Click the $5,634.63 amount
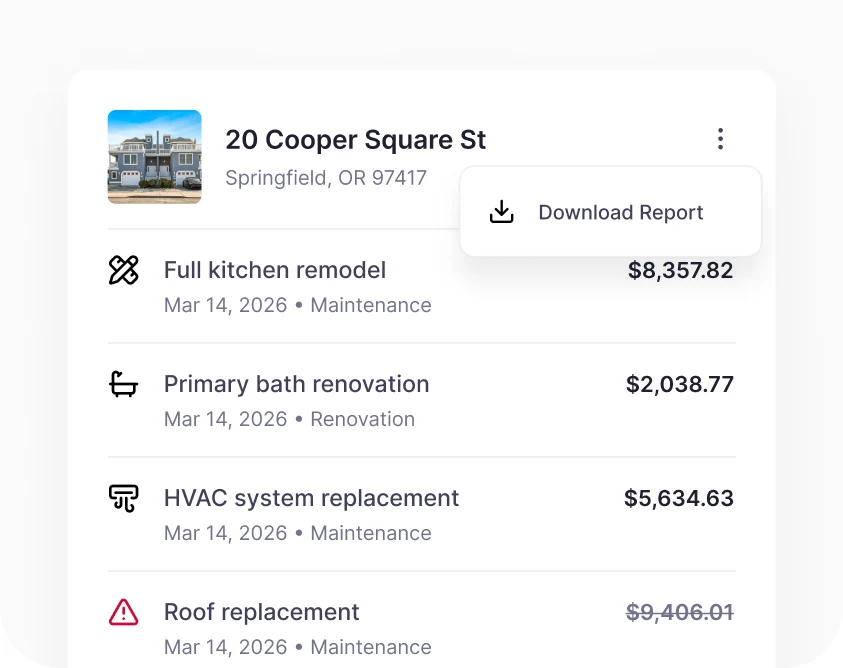The height and width of the screenshot is (668, 843). tap(679, 498)
